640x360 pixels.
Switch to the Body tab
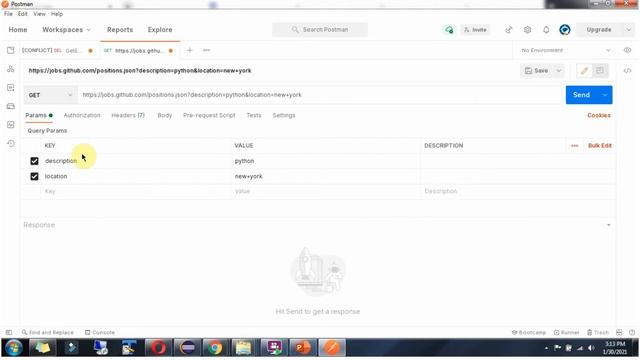165,116
